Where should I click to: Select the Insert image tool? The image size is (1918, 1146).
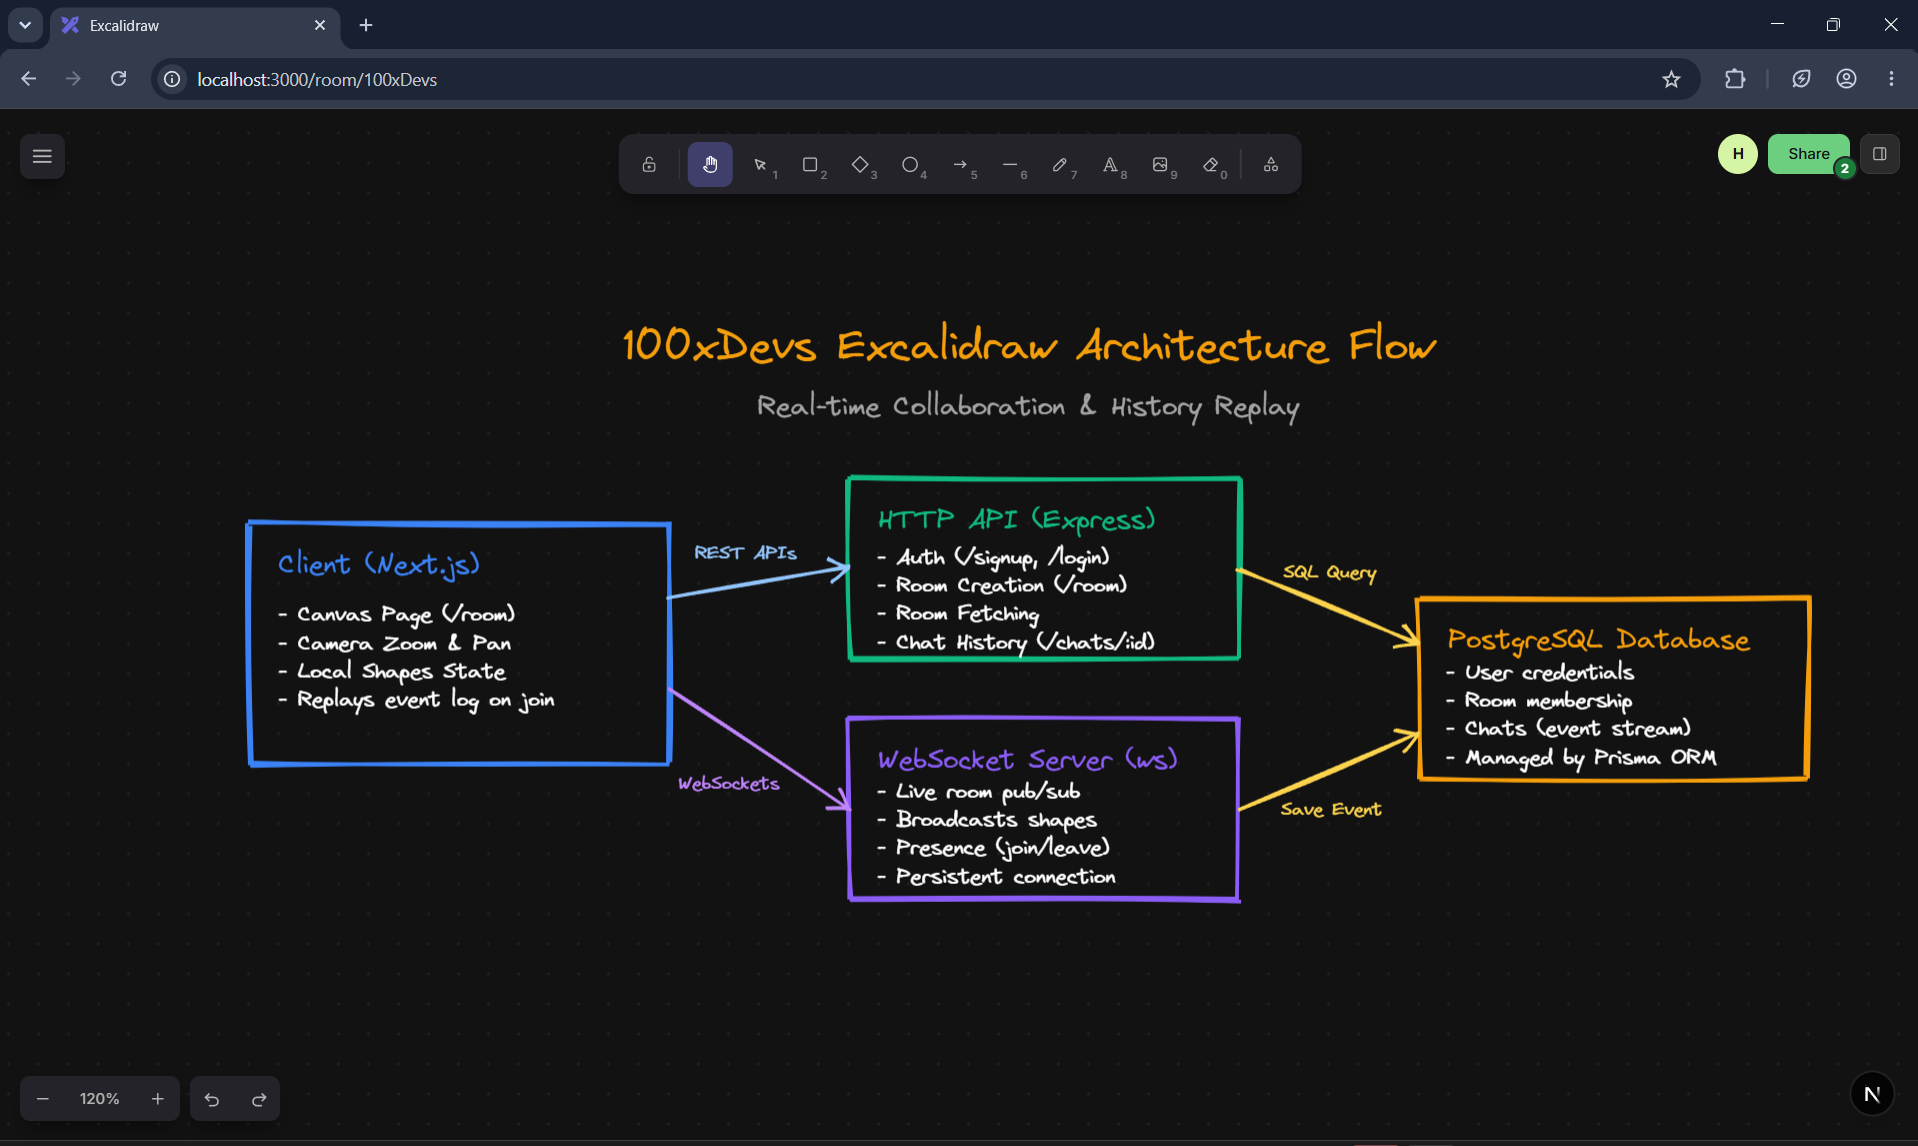coord(1161,165)
